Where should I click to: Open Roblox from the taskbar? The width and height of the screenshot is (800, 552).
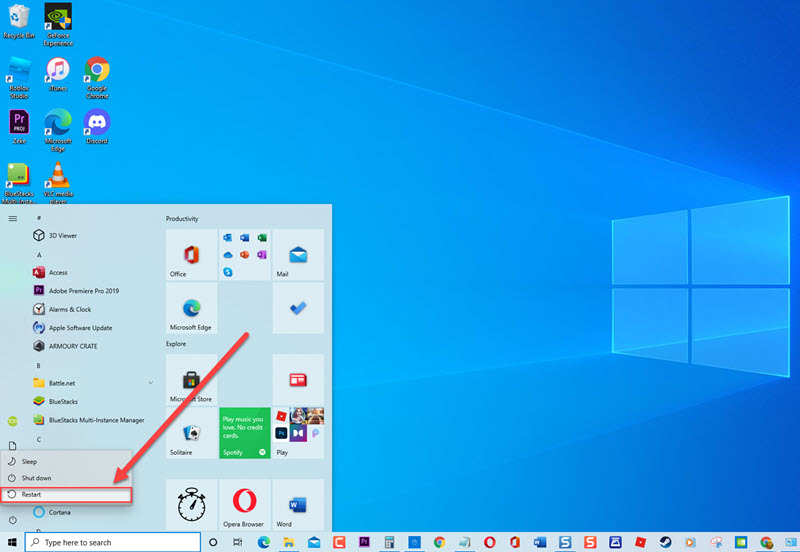tap(640, 542)
